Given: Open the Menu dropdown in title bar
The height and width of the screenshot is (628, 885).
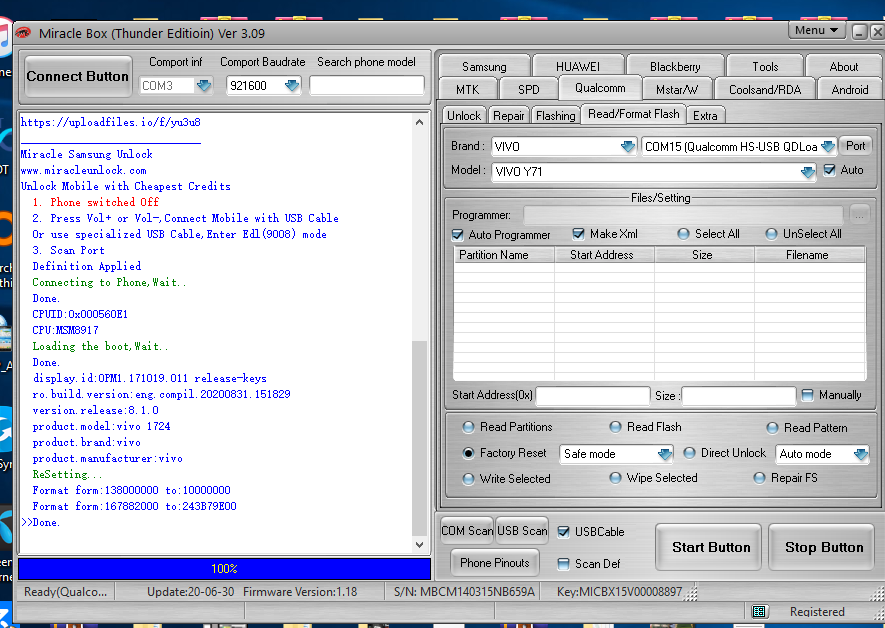Looking at the screenshot, I should click(x=816, y=30).
